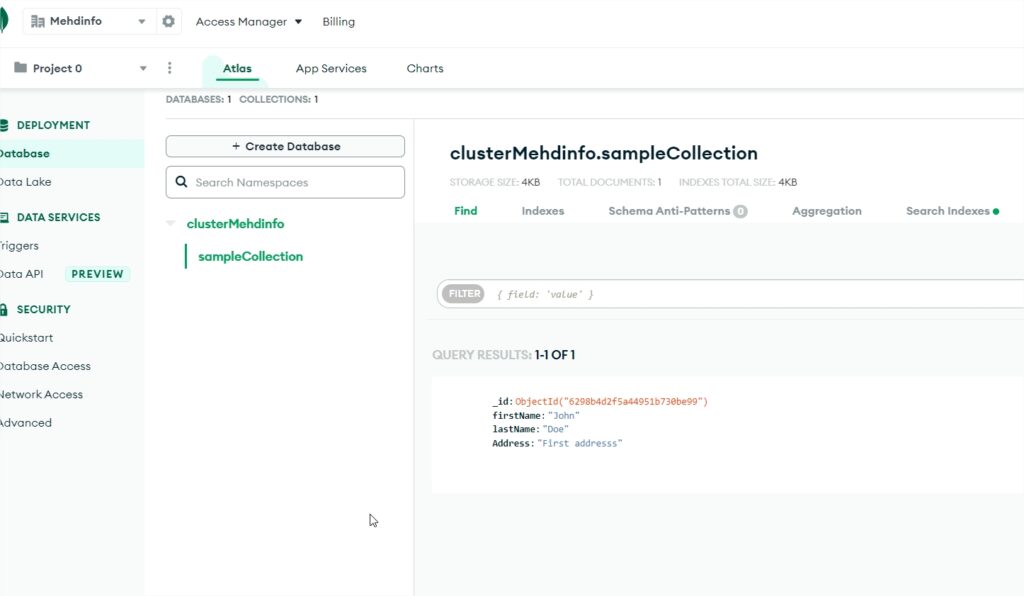This screenshot has width=1024, height=596.
Task: Click the ObjectId value of the document
Action: (611, 401)
